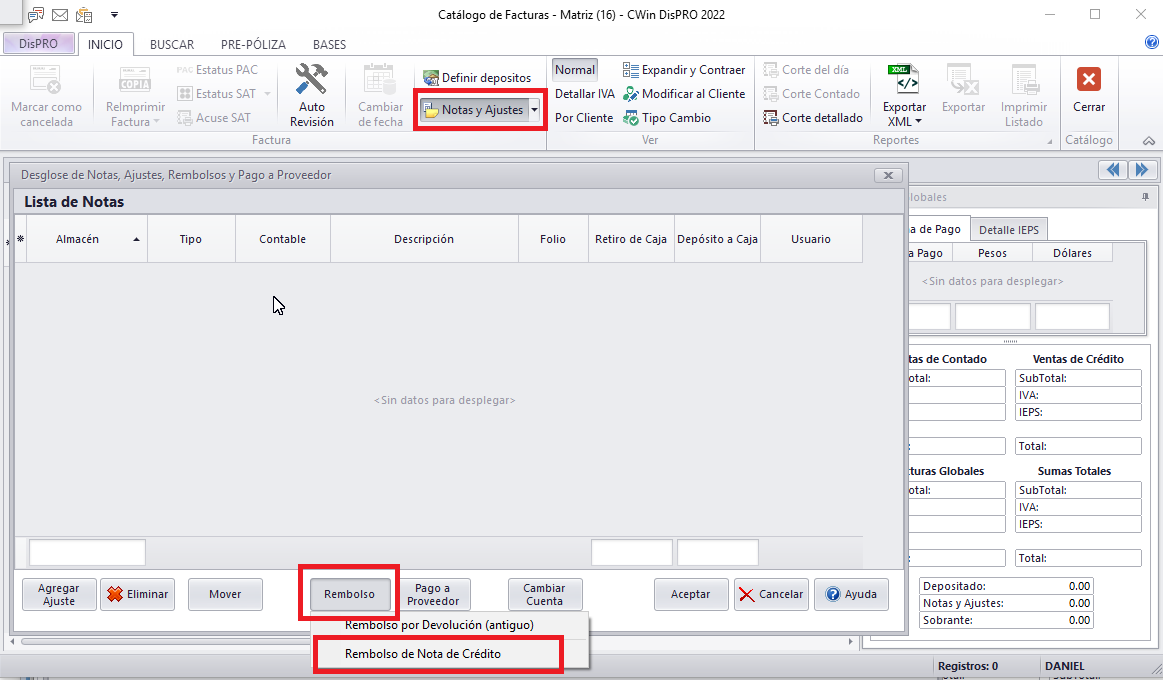The width and height of the screenshot is (1163, 680).
Task: Open Corte detallado report
Action: [812, 118]
